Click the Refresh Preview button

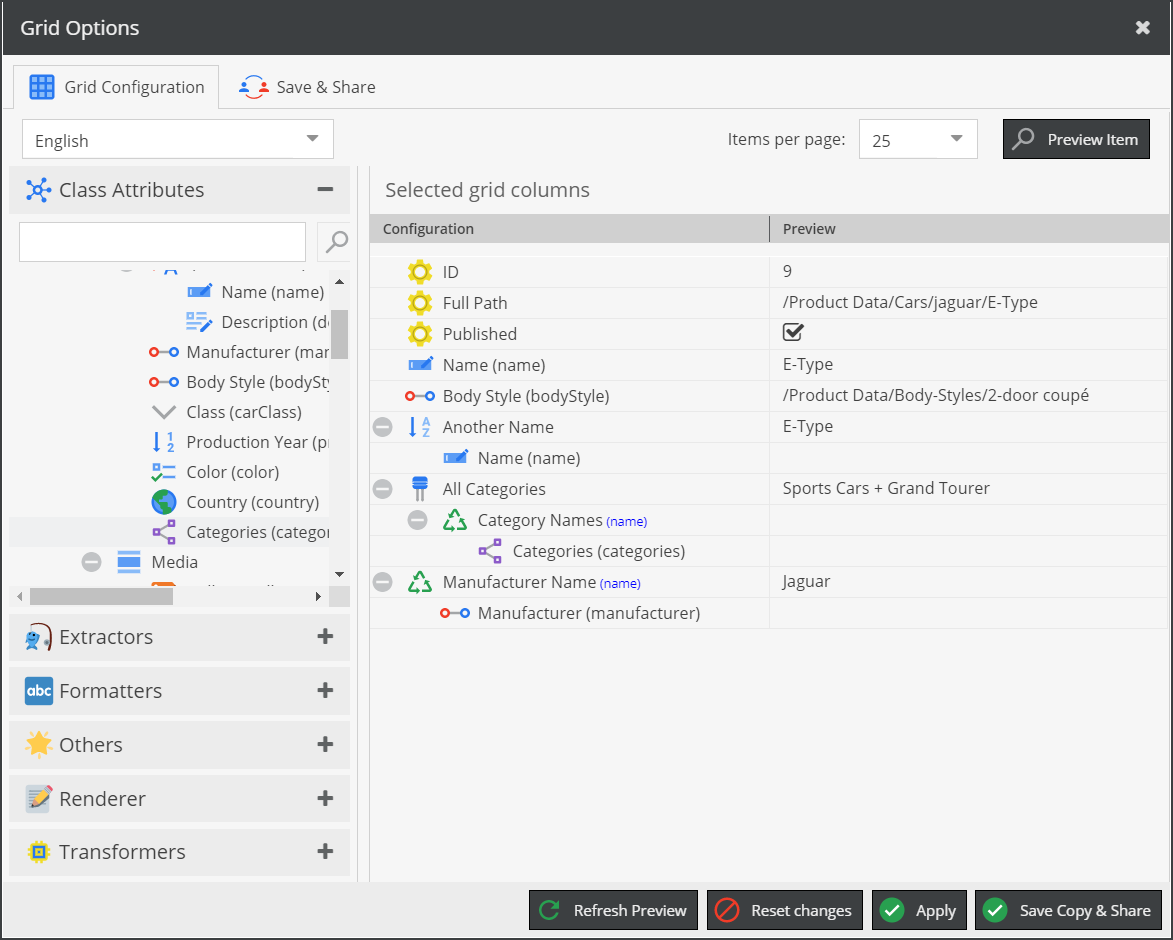pos(613,910)
